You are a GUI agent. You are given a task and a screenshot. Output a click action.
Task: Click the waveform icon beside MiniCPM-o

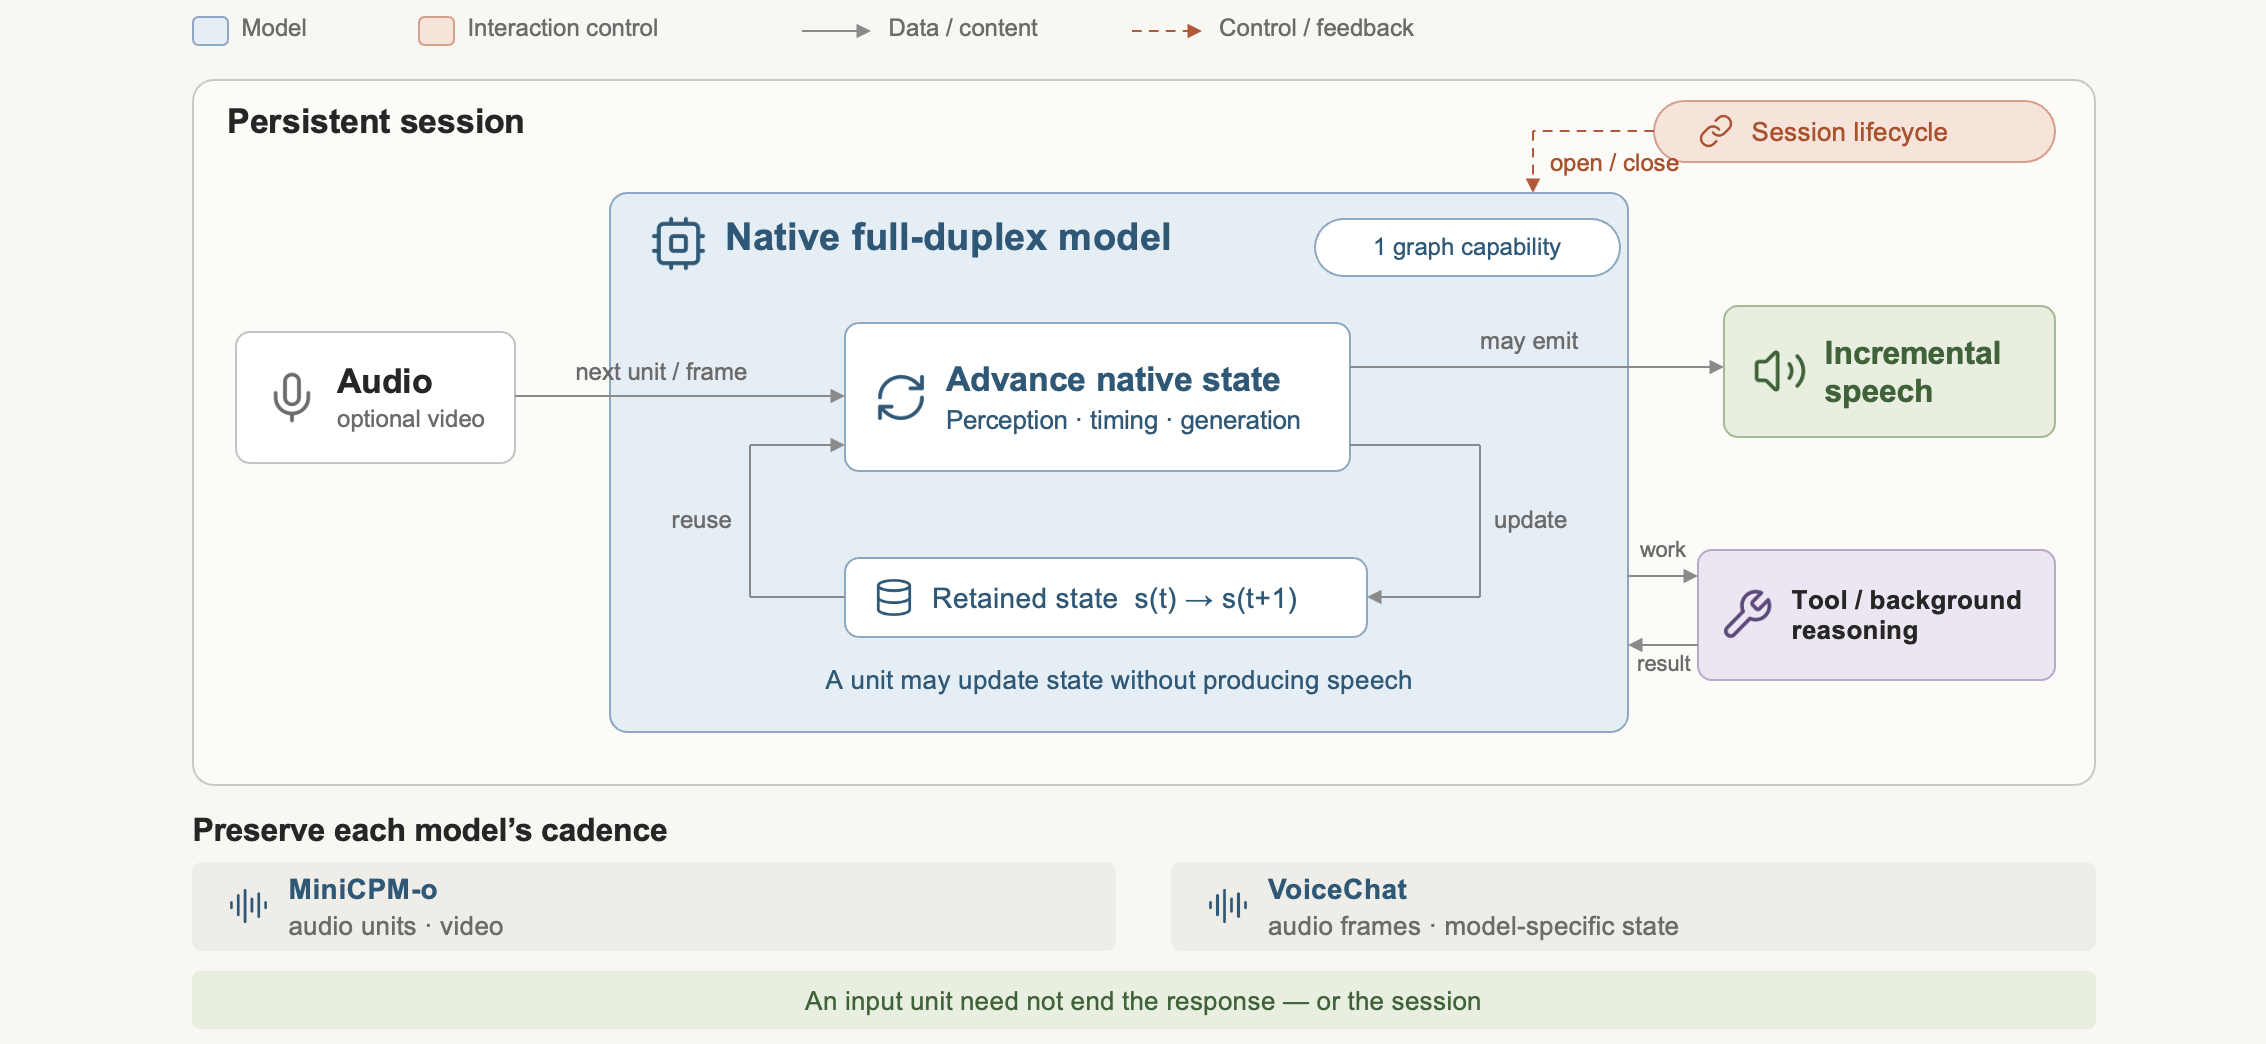point(248,906)
